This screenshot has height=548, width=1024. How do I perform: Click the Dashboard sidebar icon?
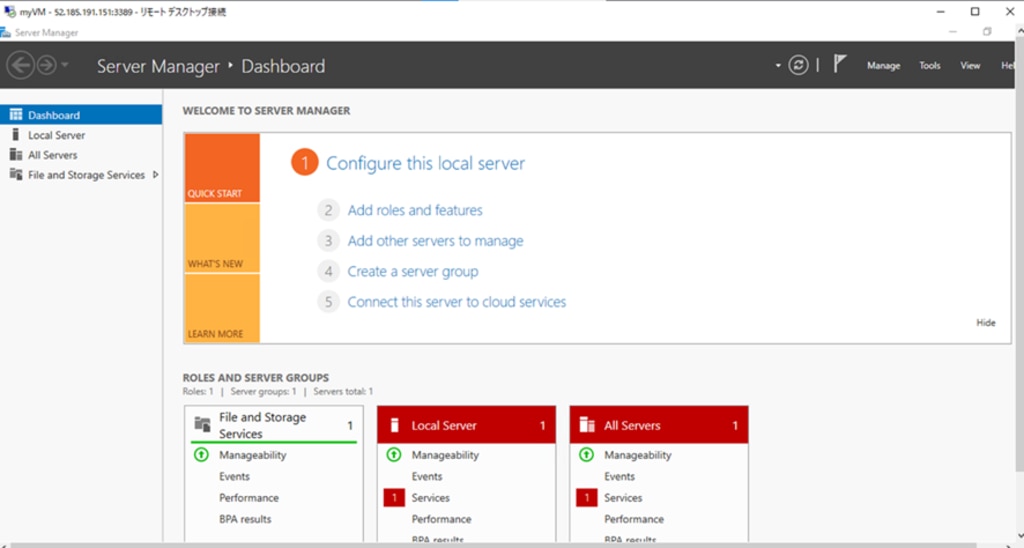click(x=16, y=115)
